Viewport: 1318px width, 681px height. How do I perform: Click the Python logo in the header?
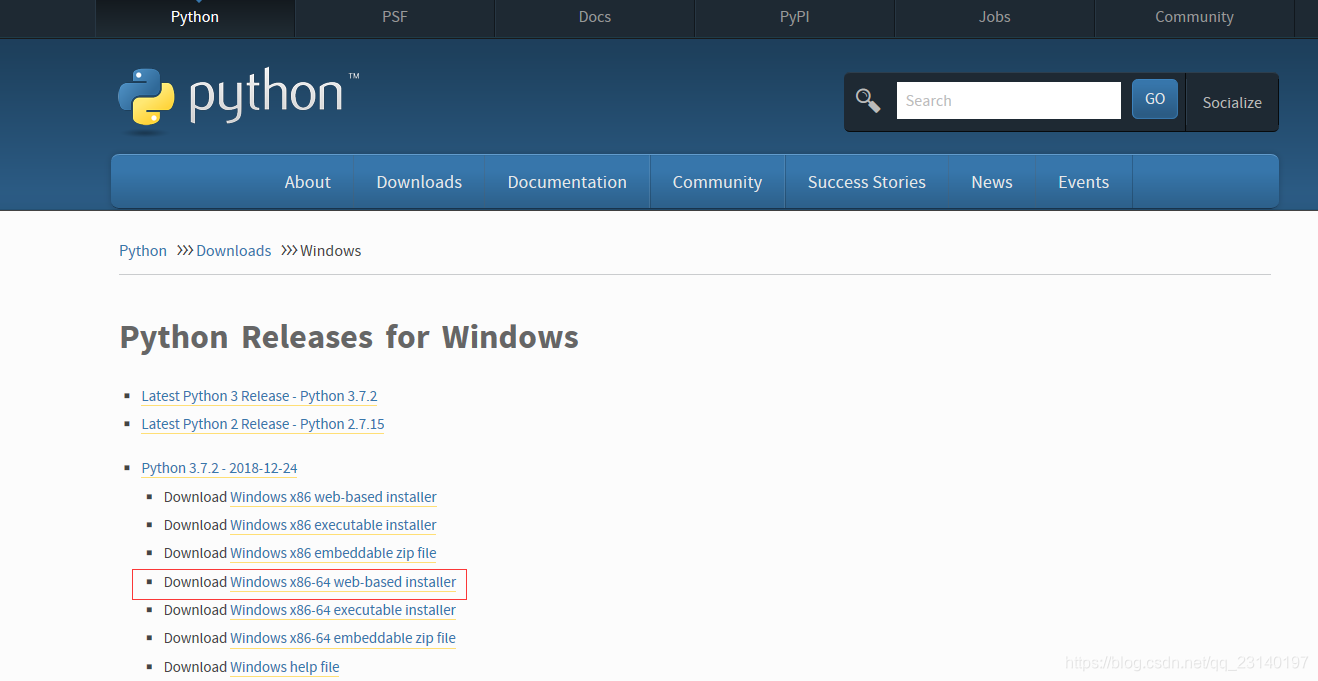point(238,101)
